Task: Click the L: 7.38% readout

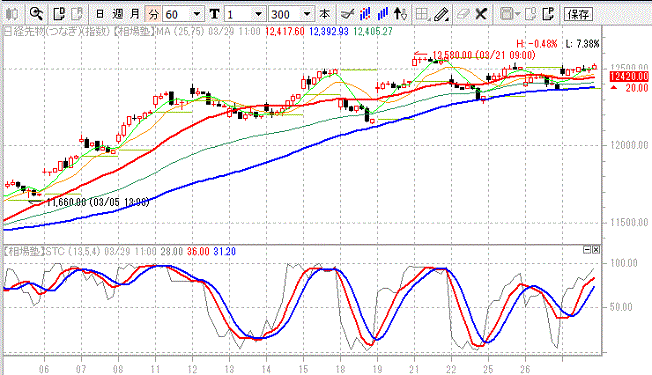Action: (x=583, y=44)
